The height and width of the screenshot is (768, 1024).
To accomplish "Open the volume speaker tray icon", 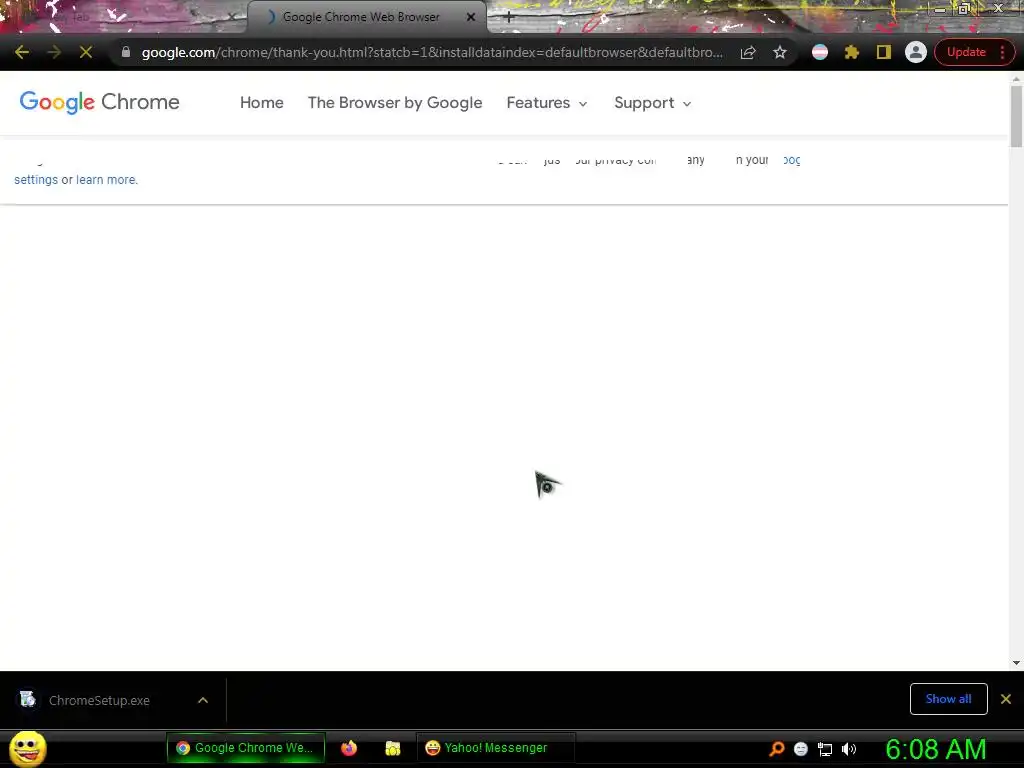I will [x=848, y=749].
